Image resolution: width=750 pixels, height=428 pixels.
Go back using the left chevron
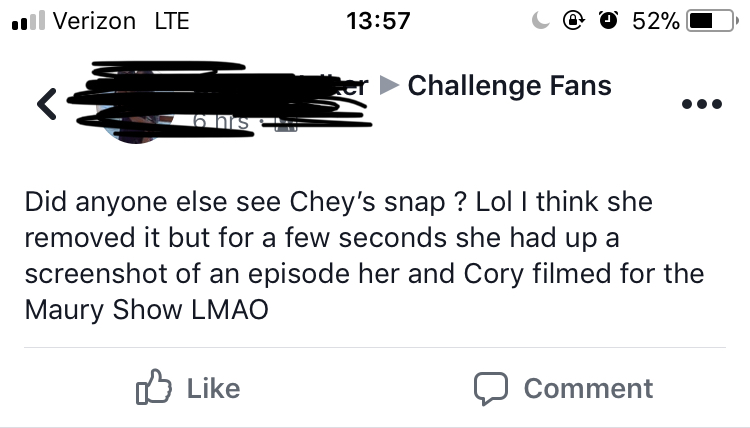47,104
